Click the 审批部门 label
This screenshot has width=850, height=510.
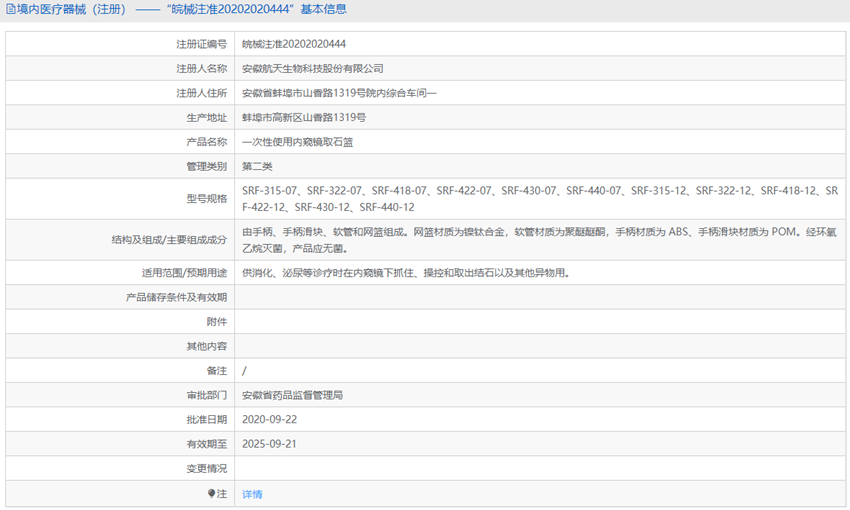pos(207,395)
